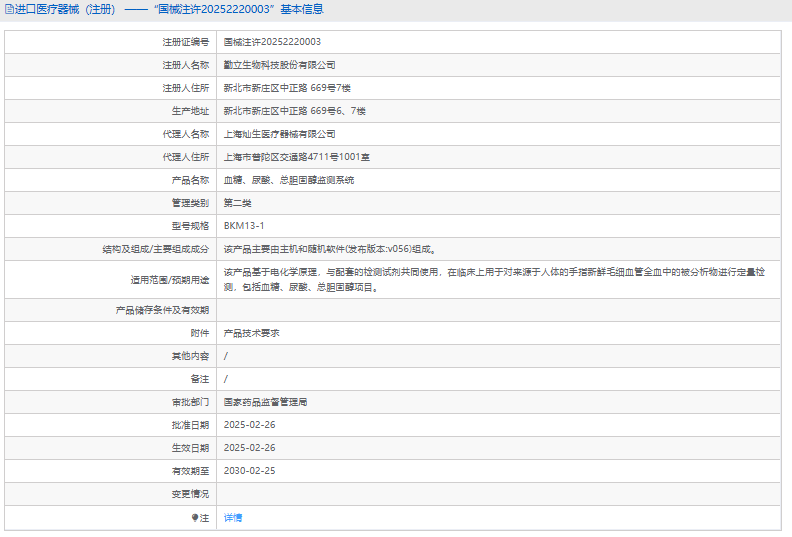
Task: Click the agent address 上海市普陀区交通路4711号1001室
Action: click(297, 157)
